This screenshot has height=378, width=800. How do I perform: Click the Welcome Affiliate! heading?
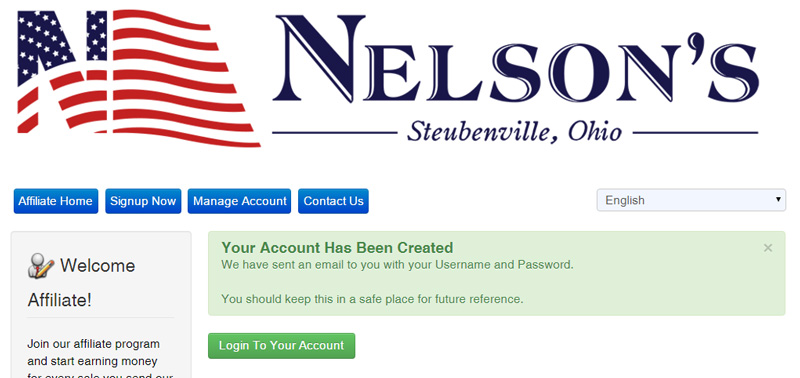coord(81,283)
